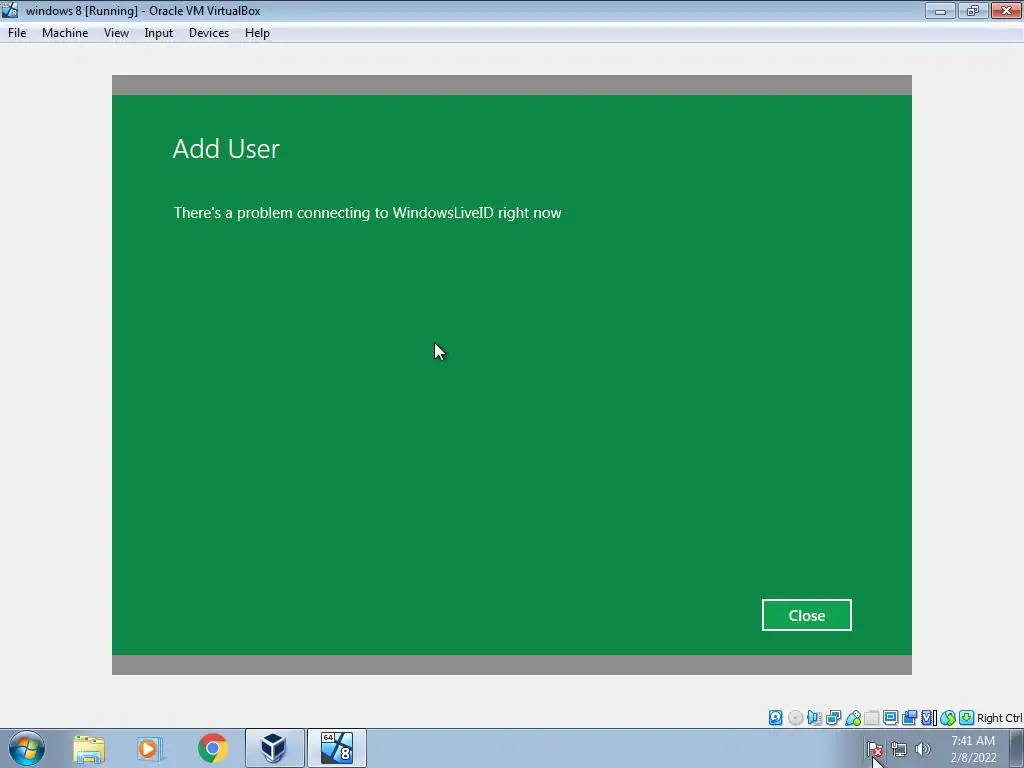Open the Devices menu
Screen dimensions: 1024x768
tap(209, 33)
